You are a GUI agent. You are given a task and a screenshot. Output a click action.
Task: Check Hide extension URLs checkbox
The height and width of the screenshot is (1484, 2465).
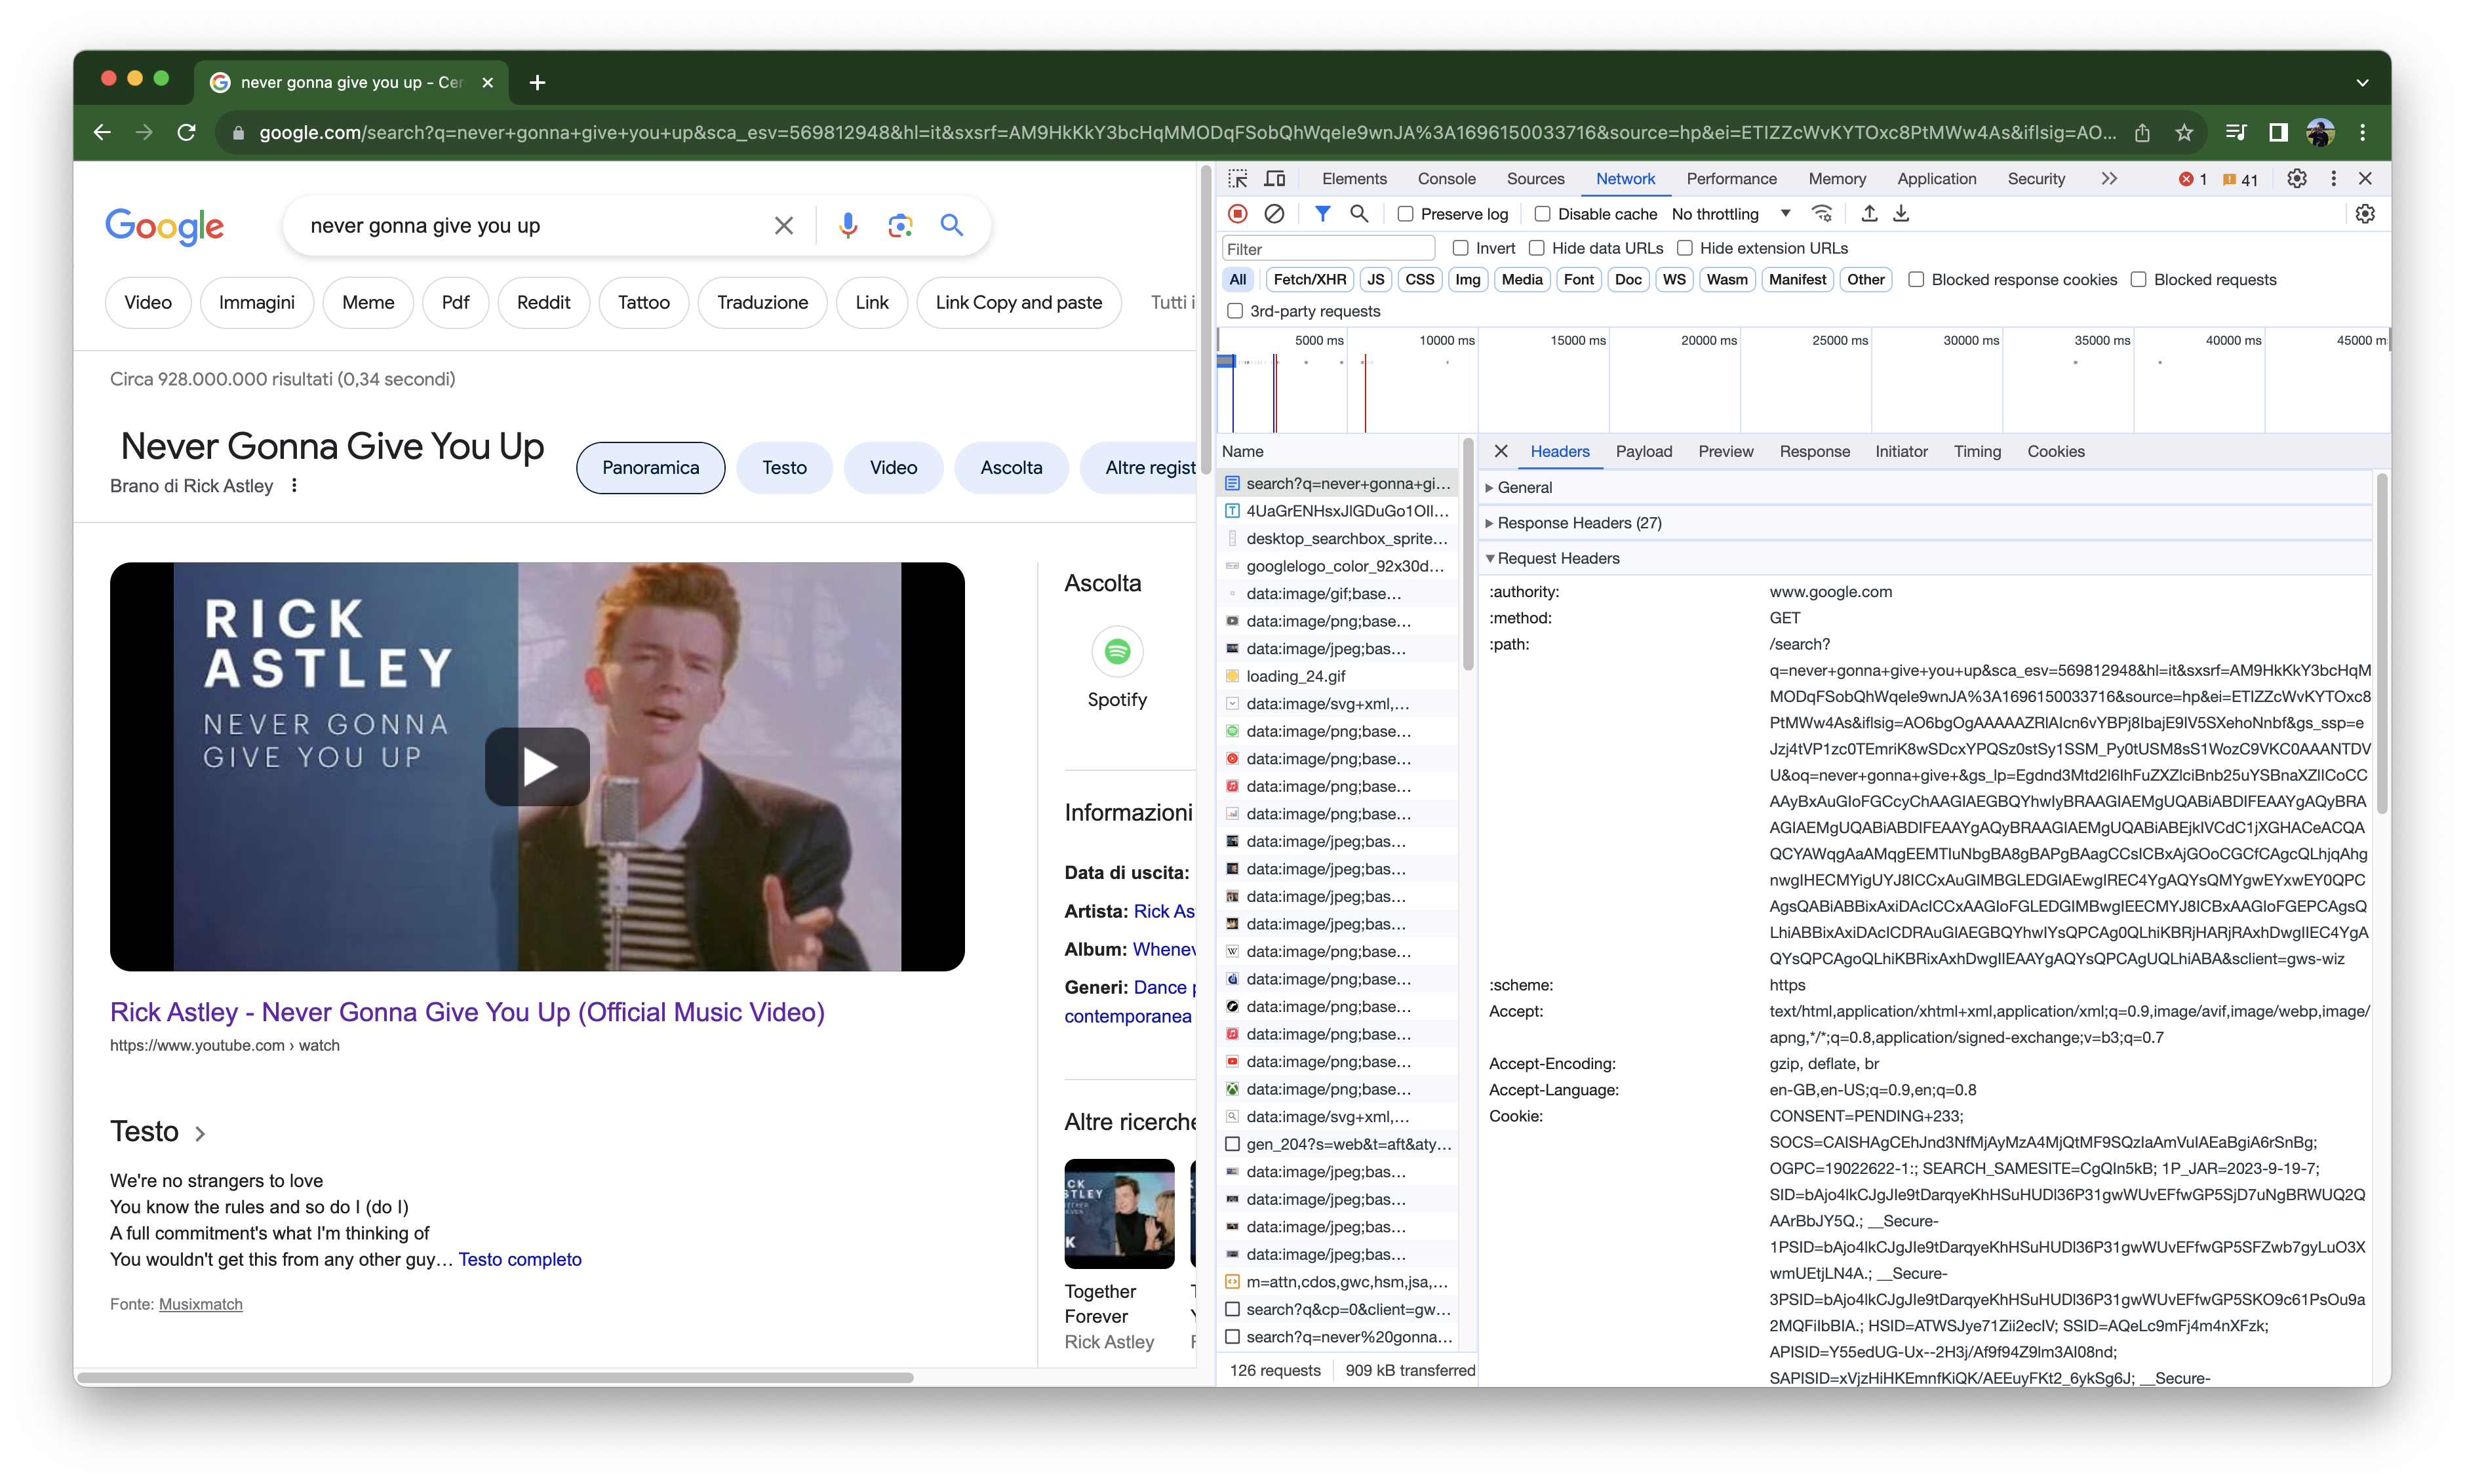click(1685, 248)
